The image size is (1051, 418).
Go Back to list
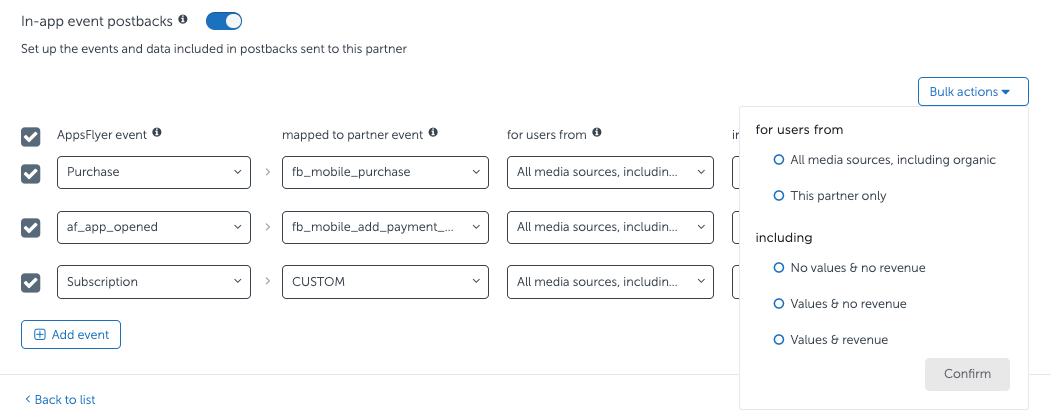[60, 400]
